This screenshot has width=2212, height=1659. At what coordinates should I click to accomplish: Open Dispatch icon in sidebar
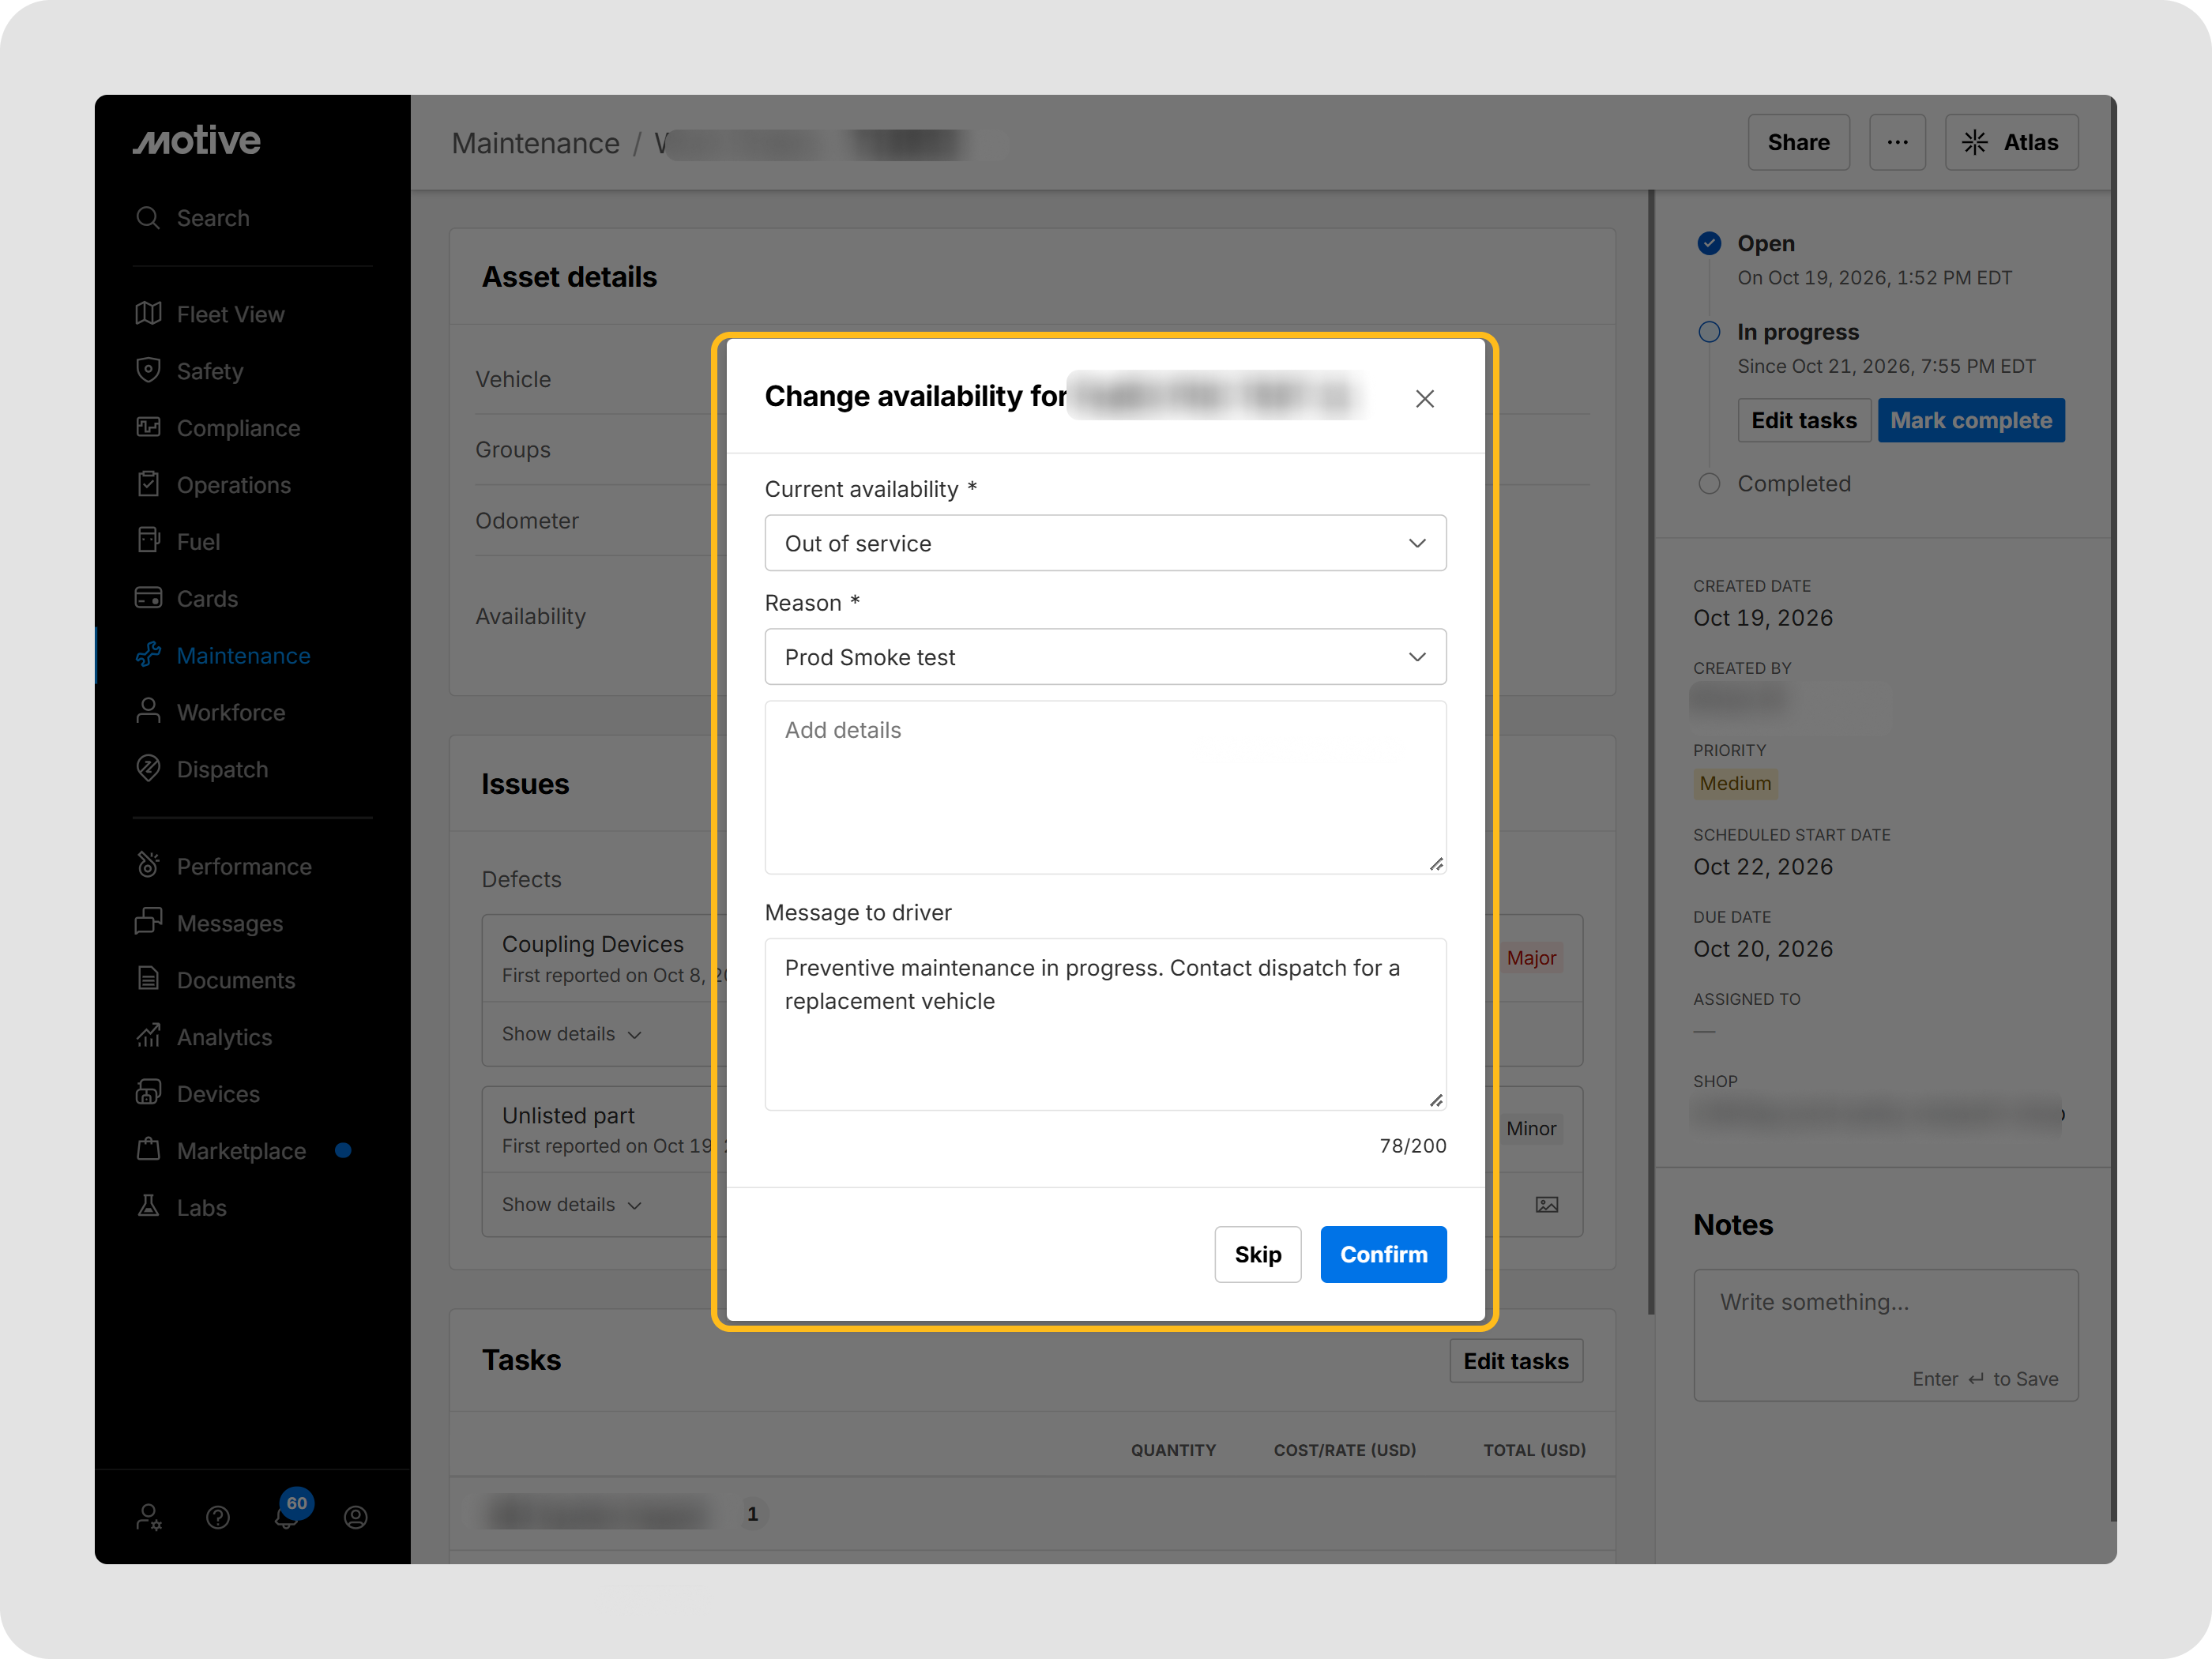[x=148, y=769]
